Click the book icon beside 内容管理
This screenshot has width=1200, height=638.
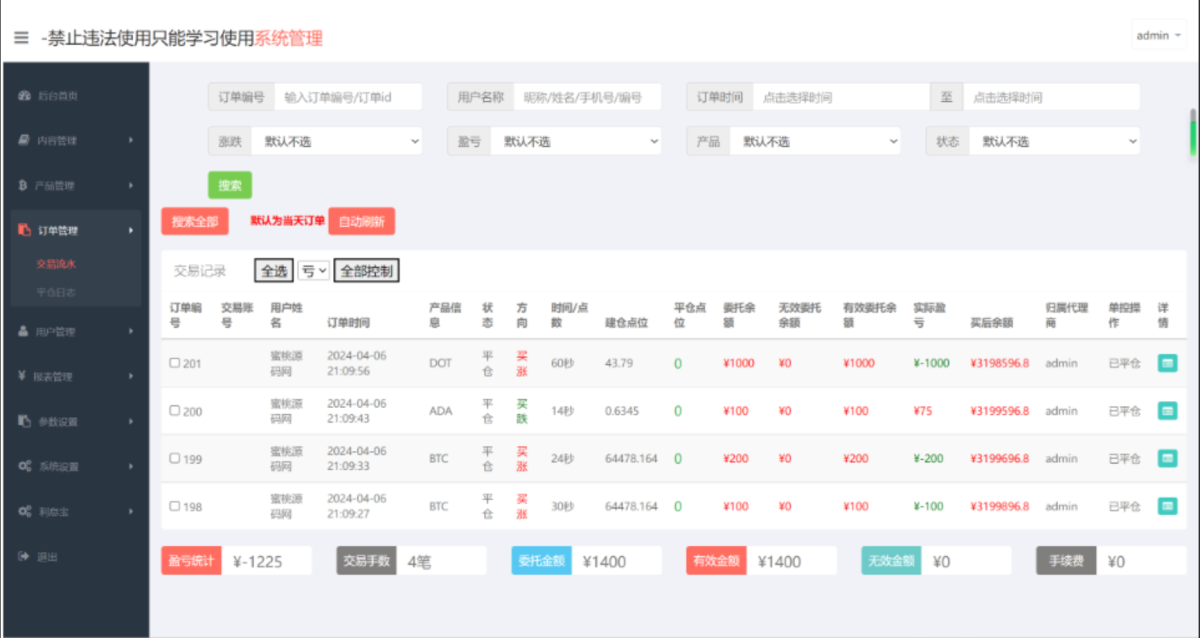pyautogui.click(x=24, y=141)
